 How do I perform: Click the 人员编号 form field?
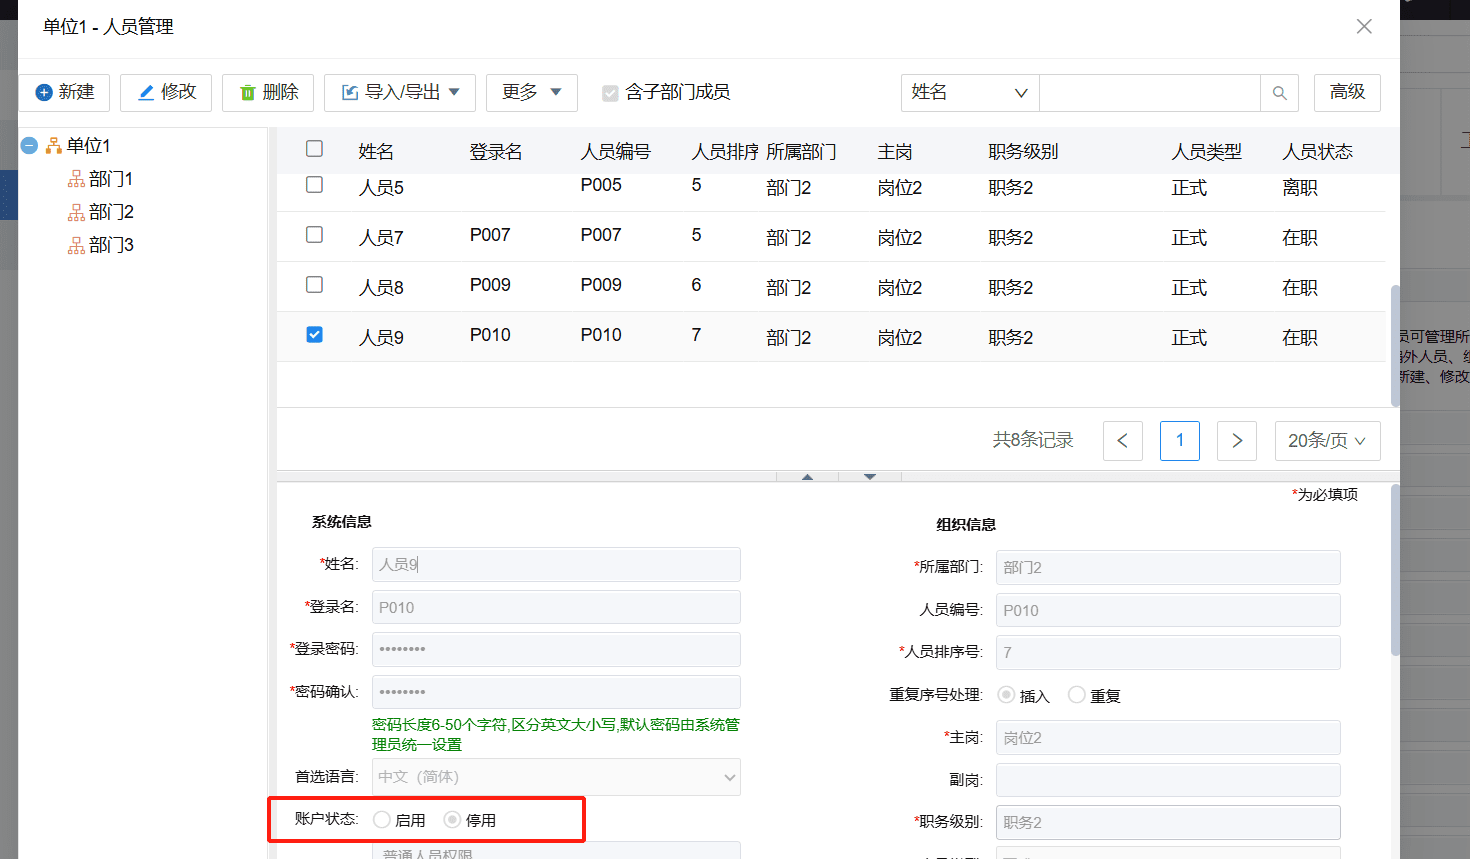1168,610
